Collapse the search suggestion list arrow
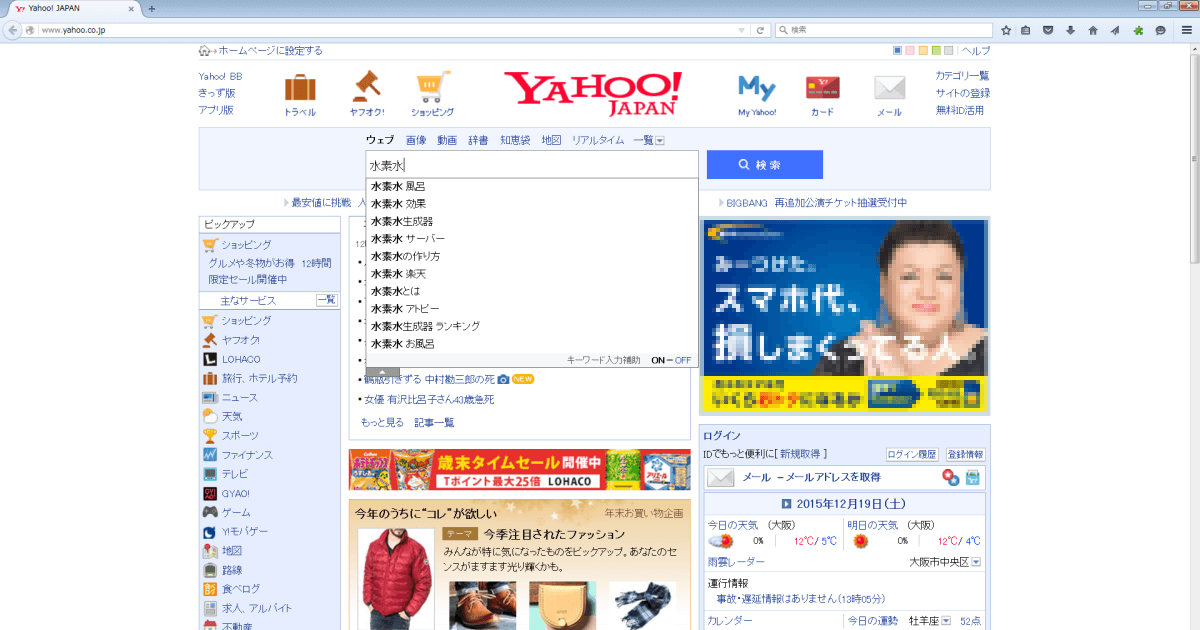The image size is (1200, 630). click(383, 372)
